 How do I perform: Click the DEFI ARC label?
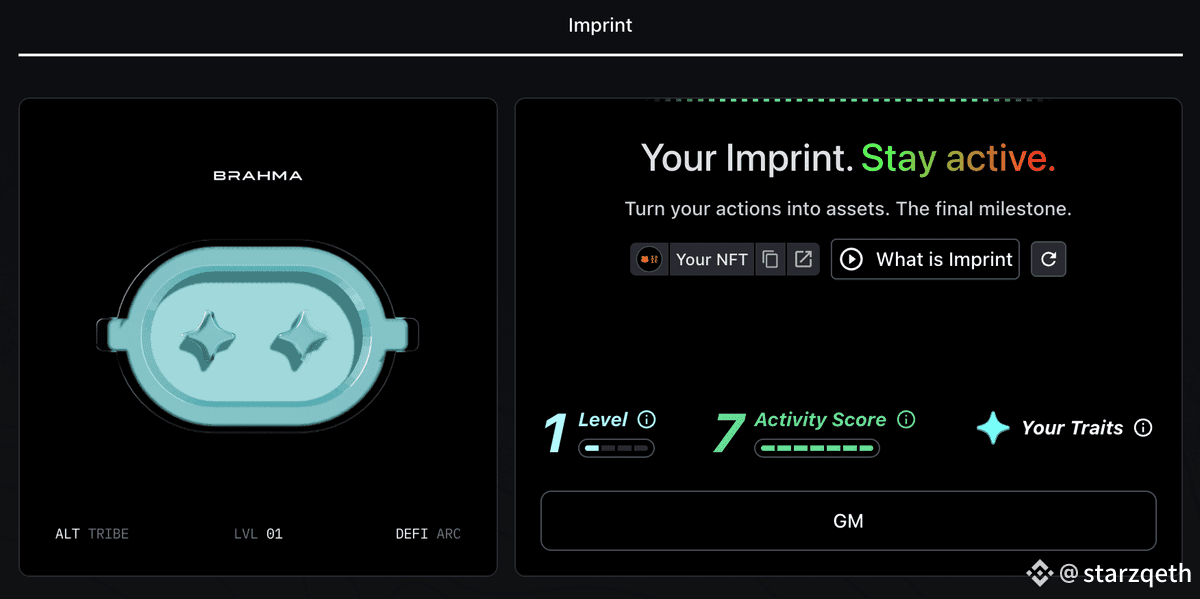click(x=428, y=534)
